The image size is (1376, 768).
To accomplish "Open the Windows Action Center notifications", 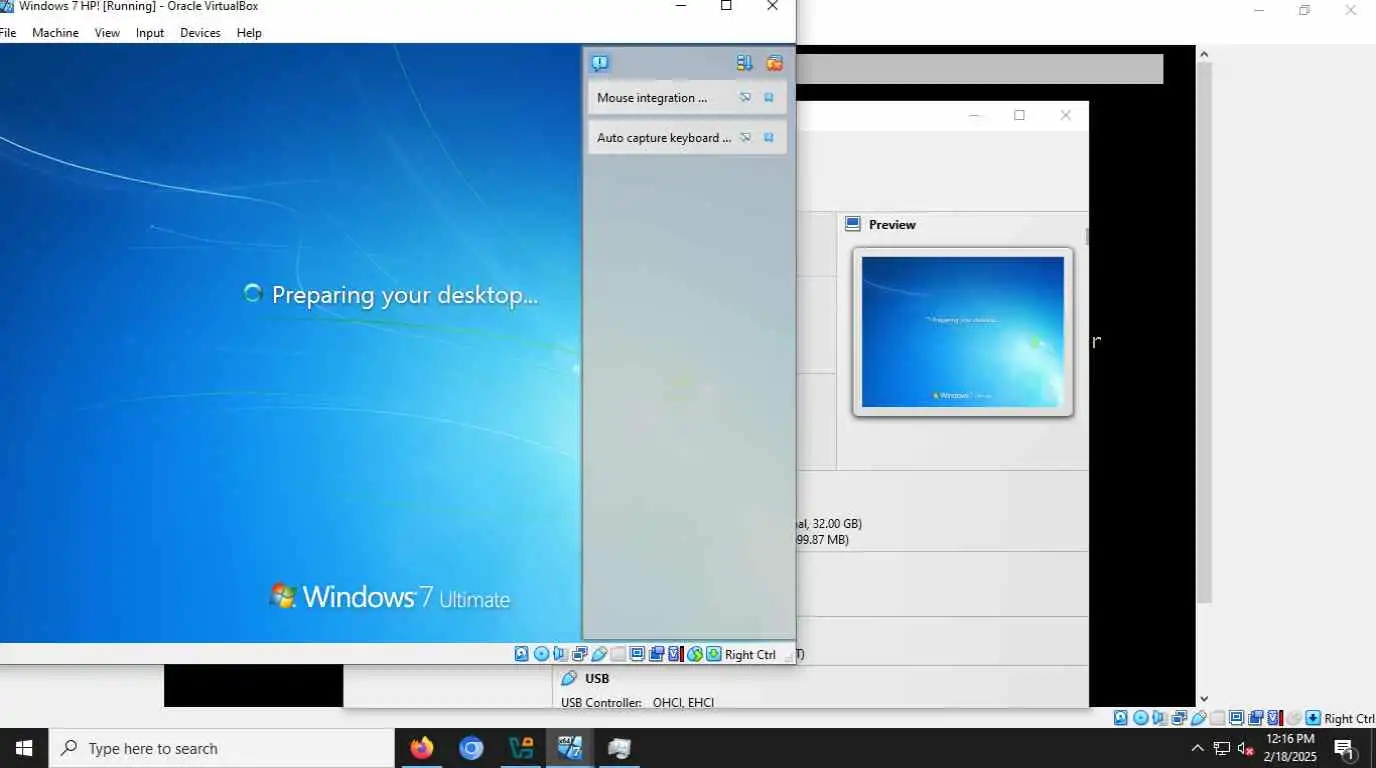I will (1344, 748).
